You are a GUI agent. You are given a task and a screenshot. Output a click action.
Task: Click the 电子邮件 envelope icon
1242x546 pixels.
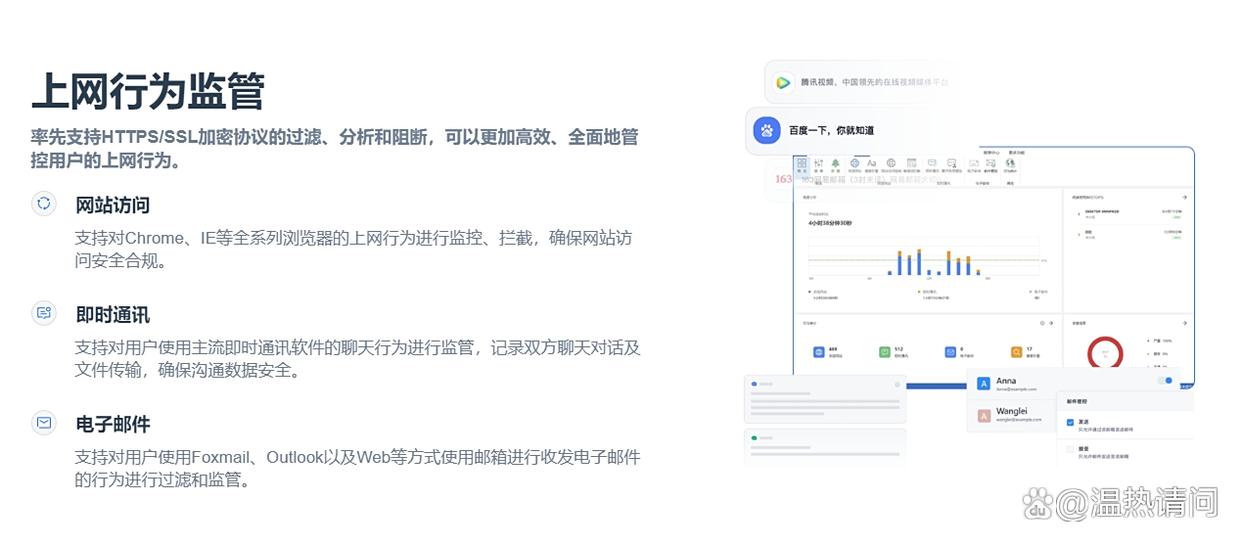44,422
